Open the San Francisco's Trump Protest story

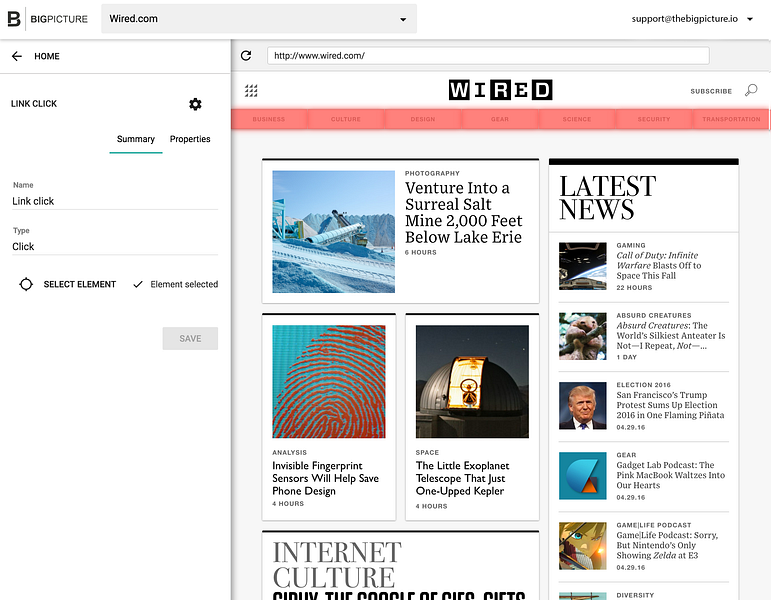(670, 405)
